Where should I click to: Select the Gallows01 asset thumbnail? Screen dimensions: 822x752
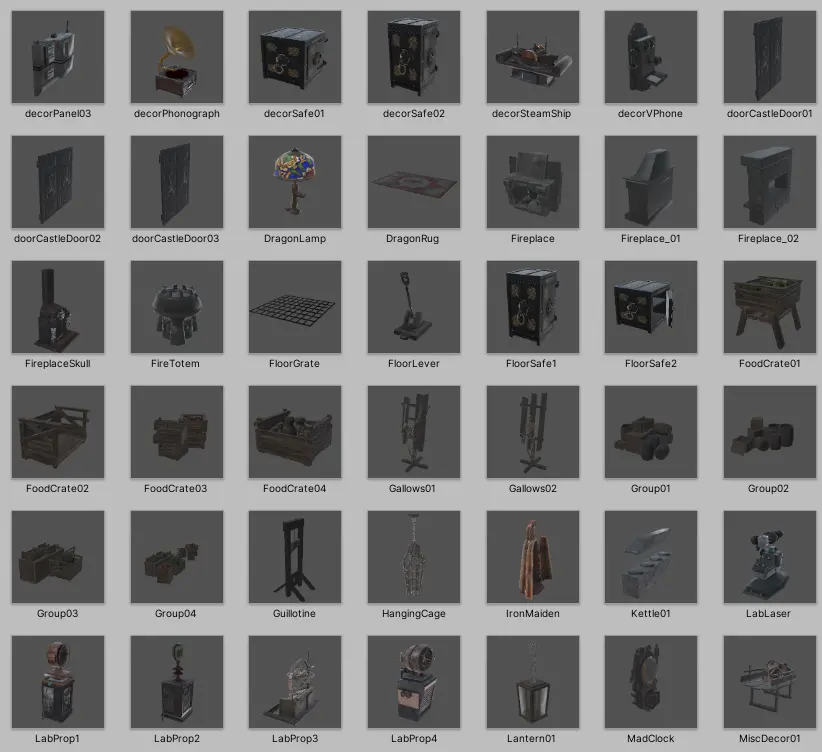click(414, 432)
